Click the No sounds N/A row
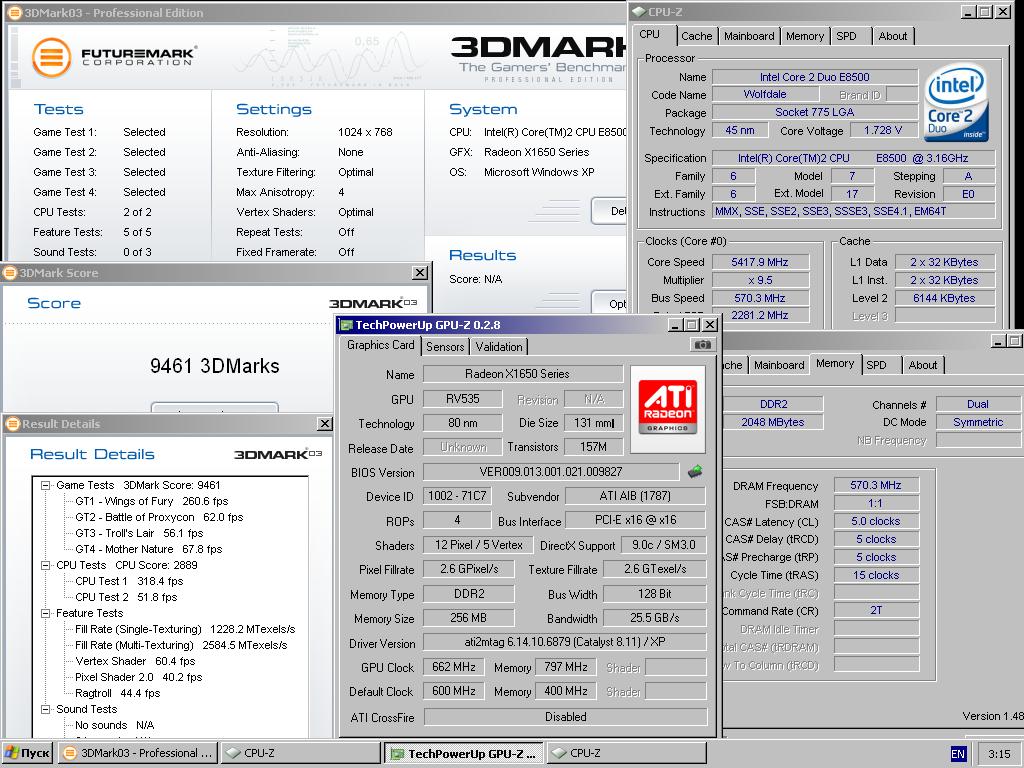The height and width of the screenshot is (768, 1024). (x=114, y=726)
